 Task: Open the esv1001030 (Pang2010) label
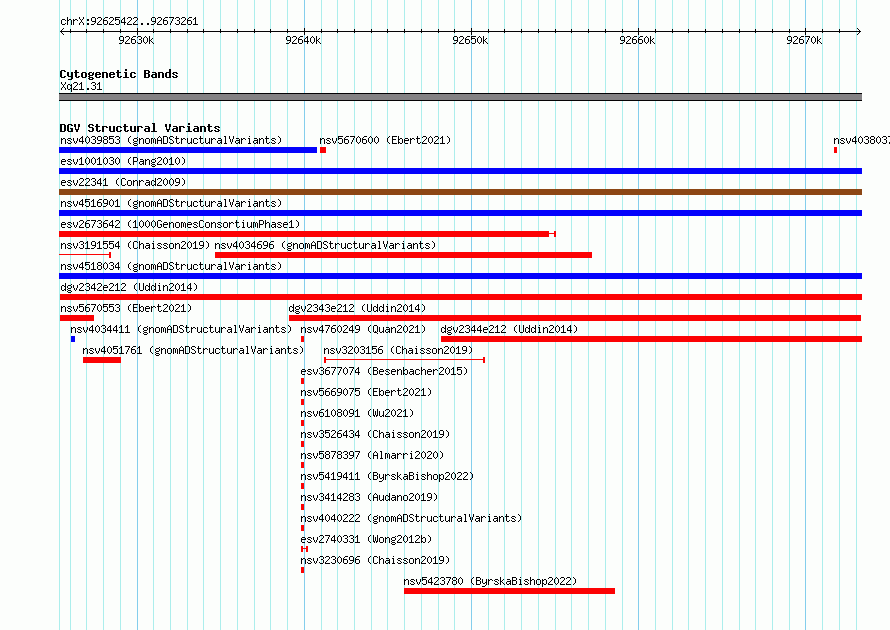pos(123,161)
